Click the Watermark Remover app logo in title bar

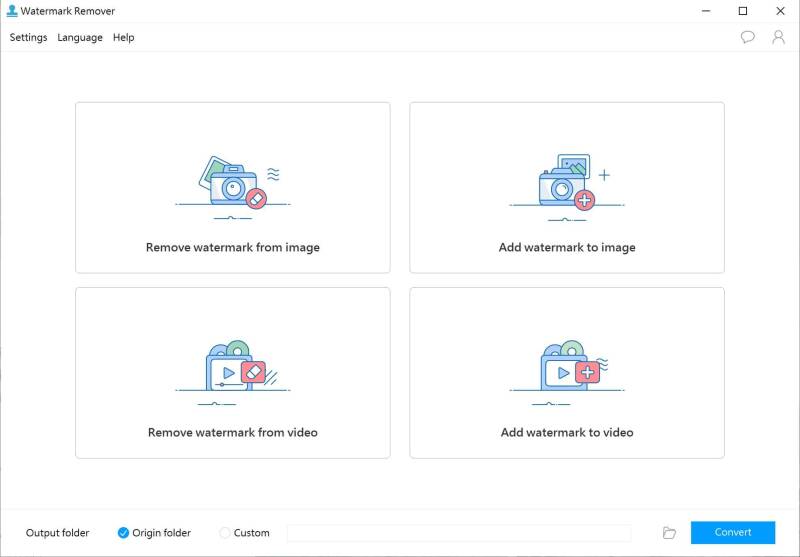[12, 11]
